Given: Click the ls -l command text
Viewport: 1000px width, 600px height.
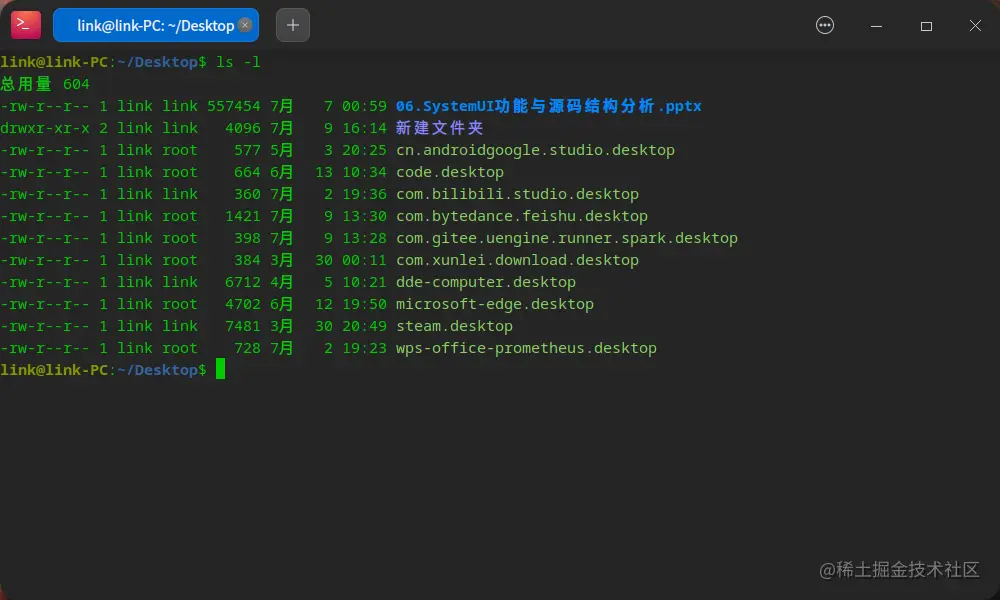Looking at the screenshot, I should click(x=238, y=62).
